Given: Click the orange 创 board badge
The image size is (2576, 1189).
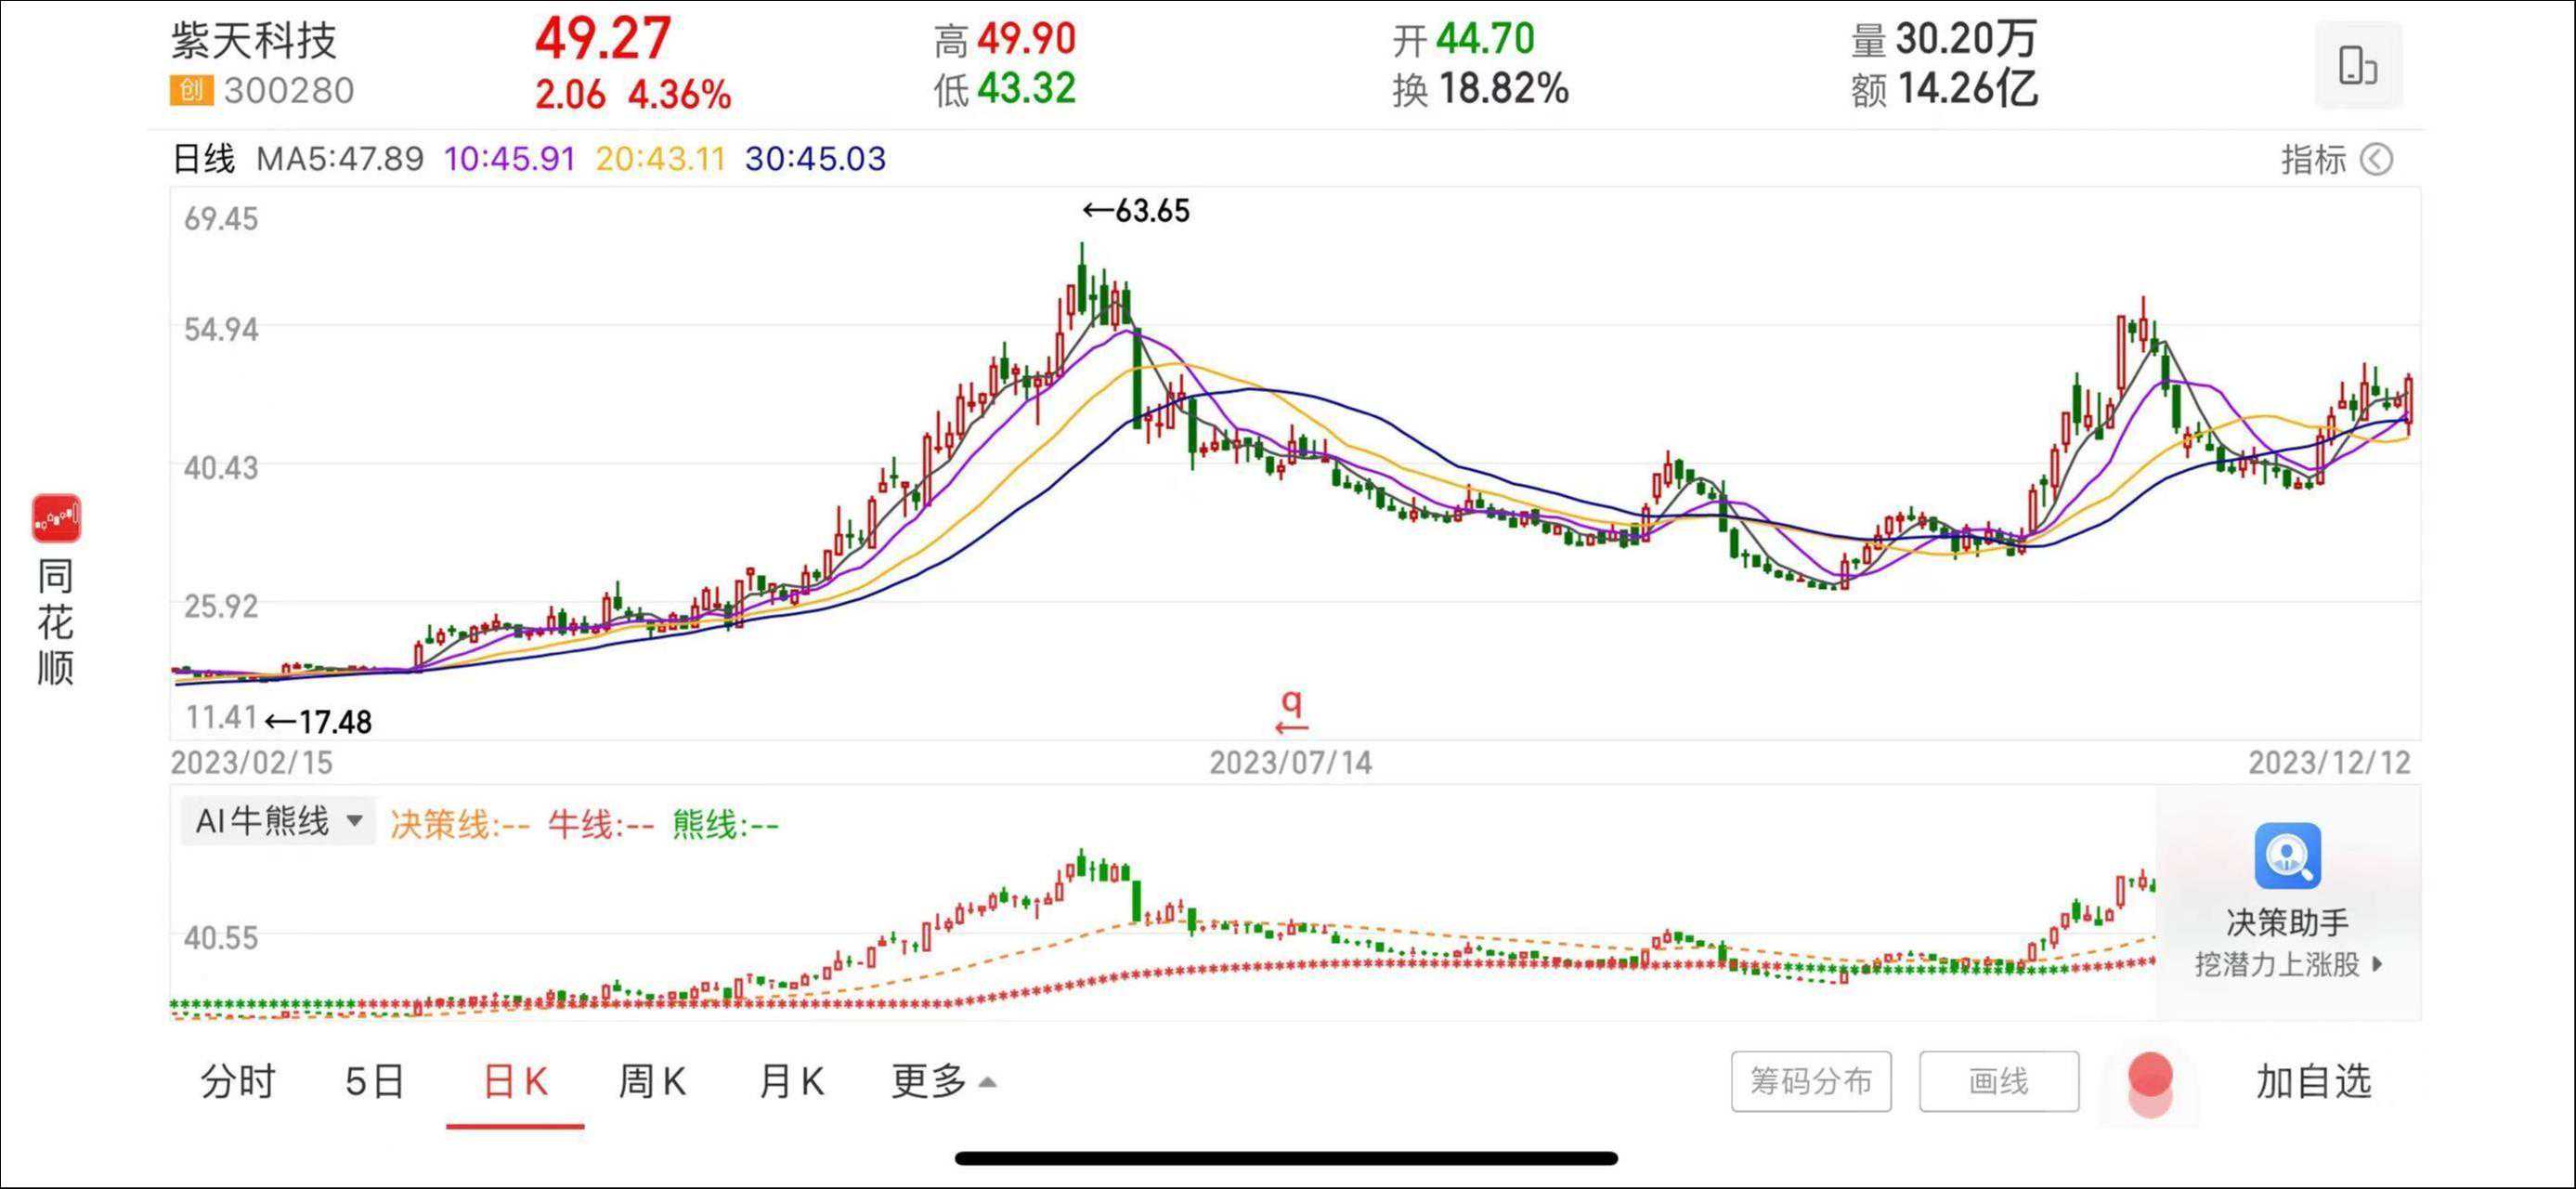Looking at the screenshot, I should [190, 91].
